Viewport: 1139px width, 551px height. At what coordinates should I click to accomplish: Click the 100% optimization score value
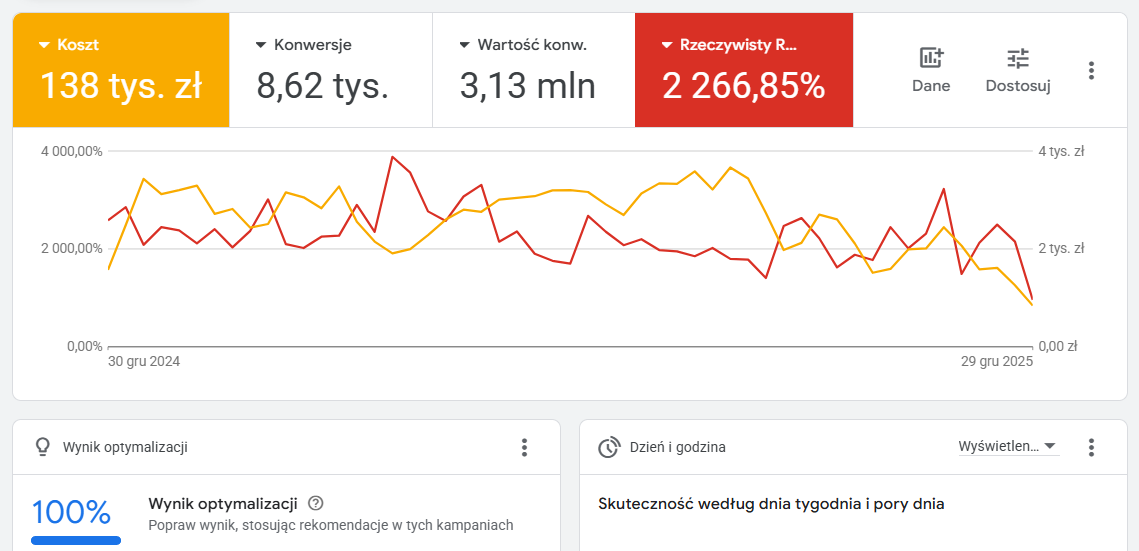click(71, 513)
